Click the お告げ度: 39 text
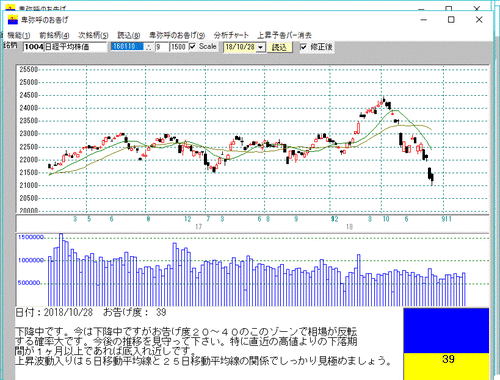This screenshot has width=500, height=380. pyautogui.click(x=135, y=312)
